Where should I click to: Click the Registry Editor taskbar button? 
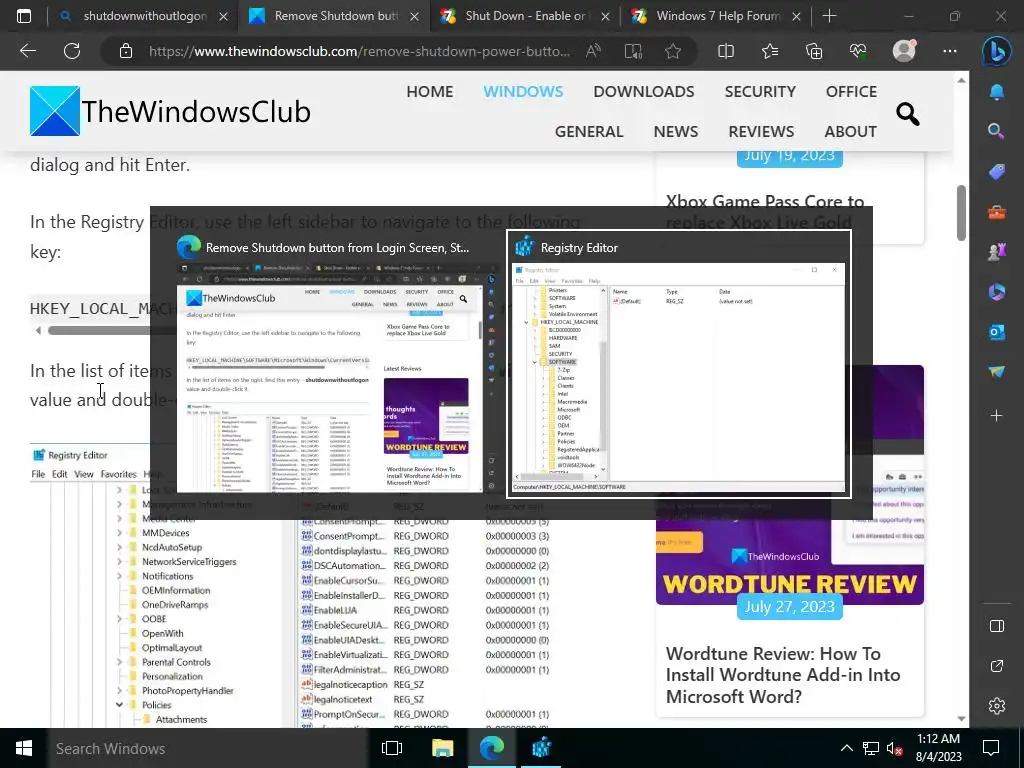click(541, 748)
